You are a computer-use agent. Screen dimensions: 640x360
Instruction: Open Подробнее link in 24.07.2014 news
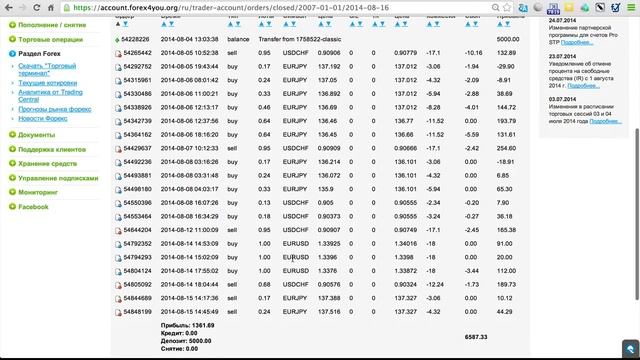pyautogui.click(x=577, y=42)
